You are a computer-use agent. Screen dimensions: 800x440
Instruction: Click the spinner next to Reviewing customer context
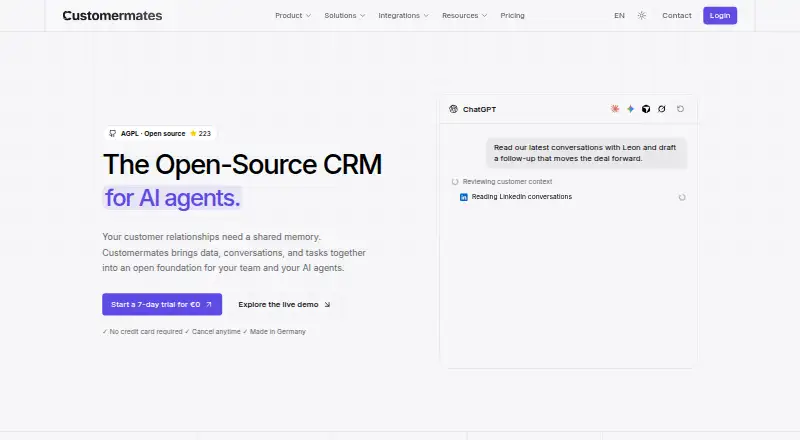[x=455, y=182]
